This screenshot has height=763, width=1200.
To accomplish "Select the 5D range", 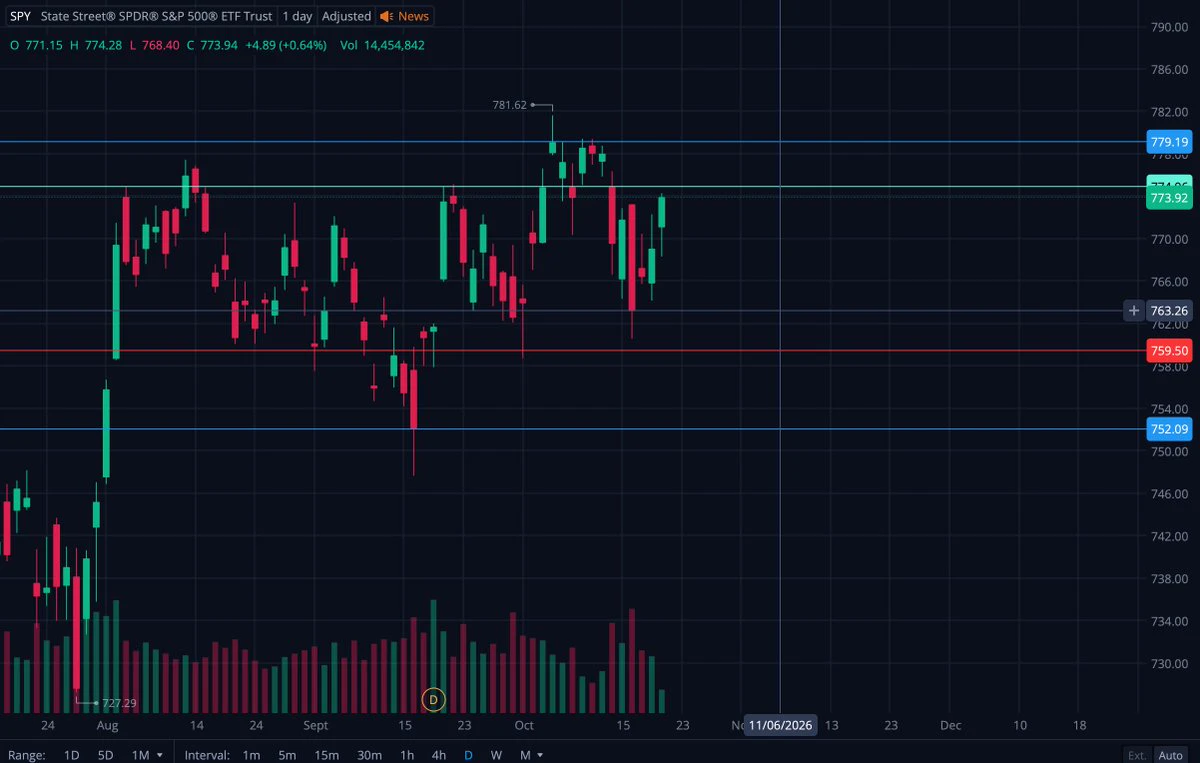I will pos(105,755).
